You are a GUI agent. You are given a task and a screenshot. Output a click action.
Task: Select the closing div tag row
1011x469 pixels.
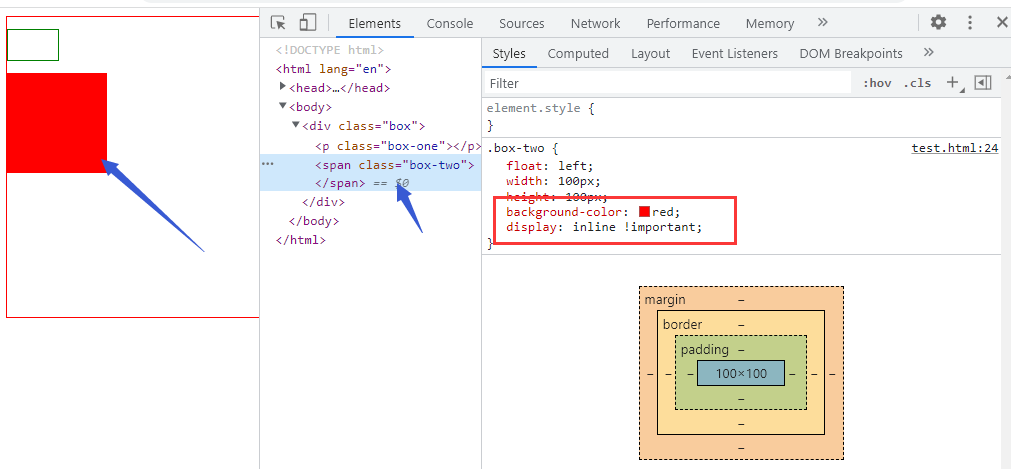point(323,202)
